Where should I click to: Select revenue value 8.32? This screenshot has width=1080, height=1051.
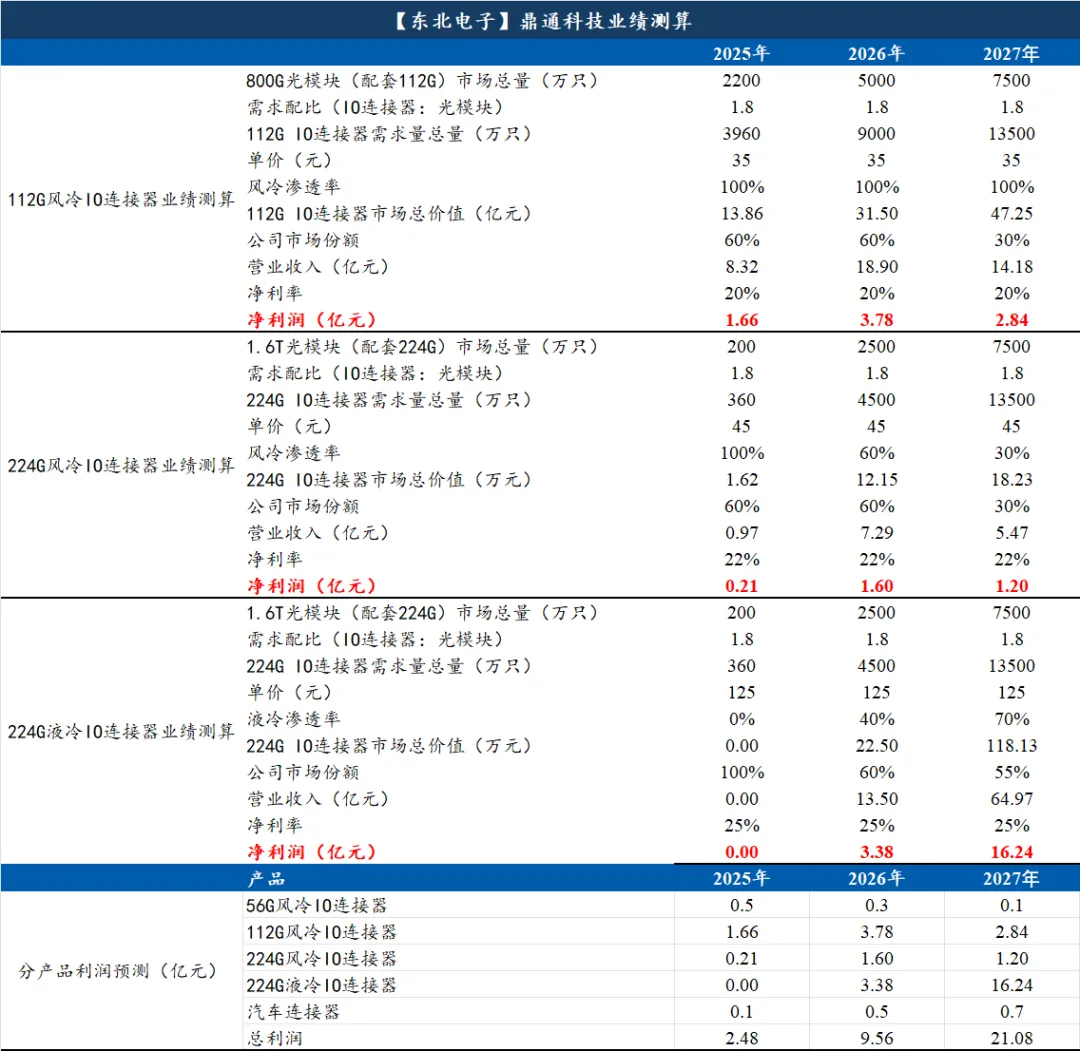pyautogui.click(x=741, y=267)
